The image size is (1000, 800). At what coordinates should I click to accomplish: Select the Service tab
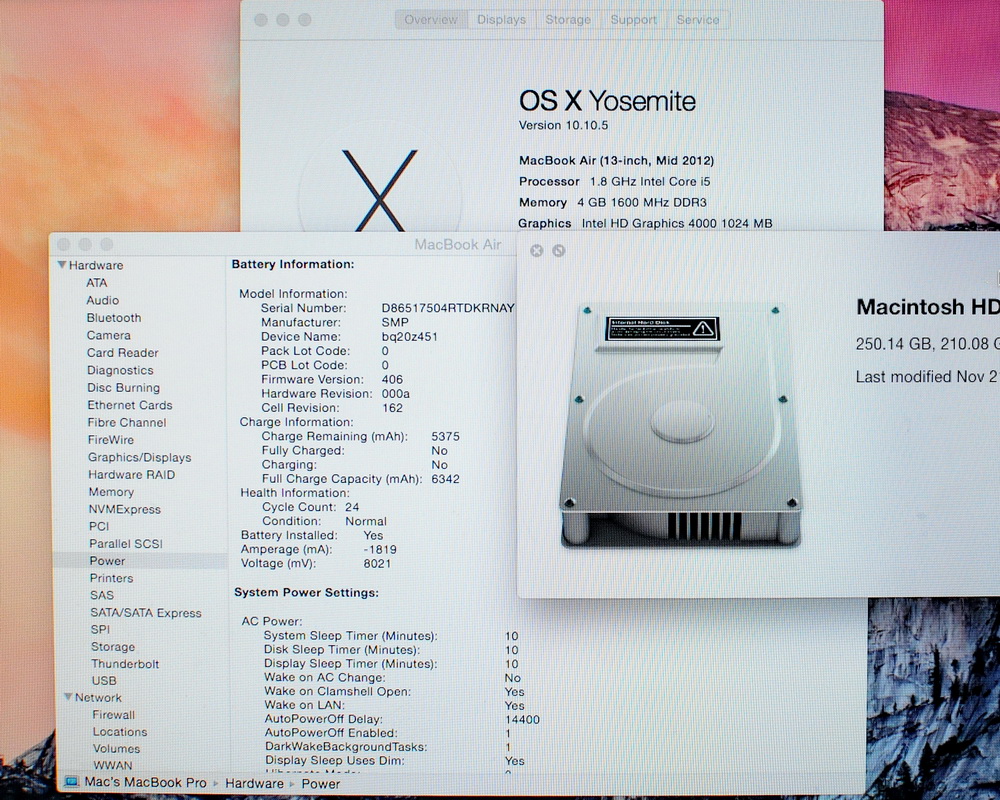[698, 20]
